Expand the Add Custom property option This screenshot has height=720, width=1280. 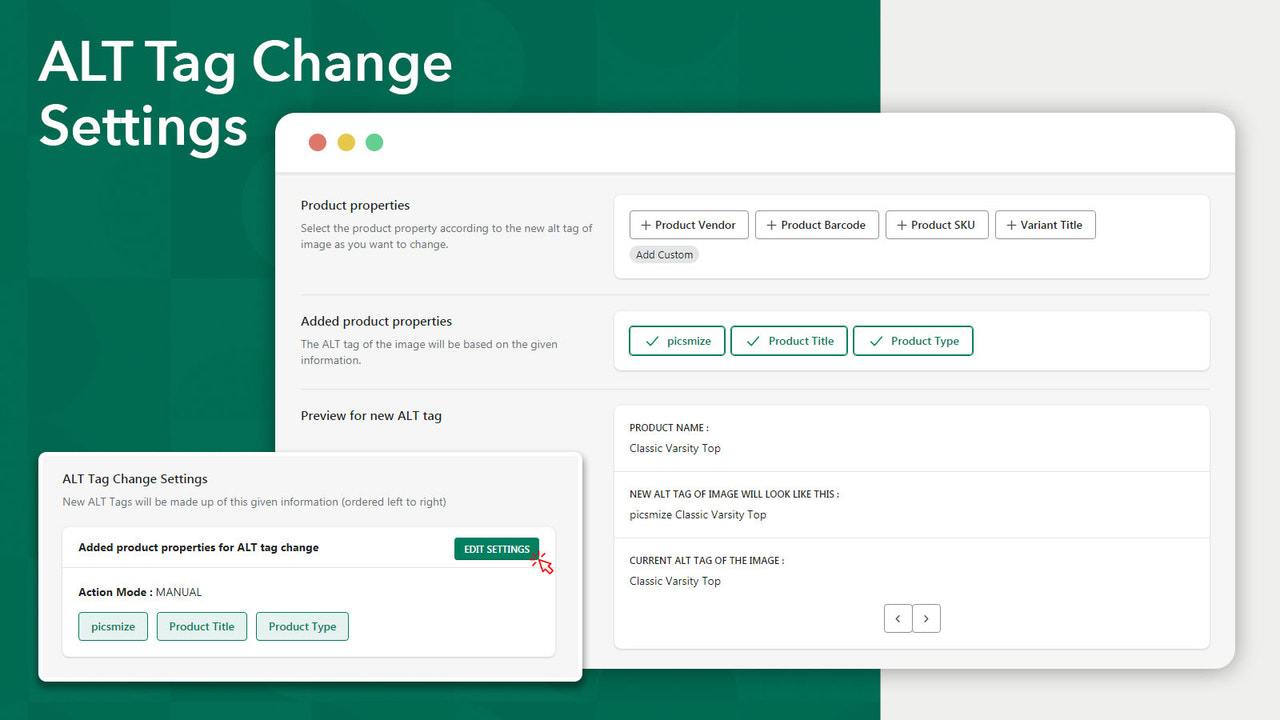[x=664, y=254]
